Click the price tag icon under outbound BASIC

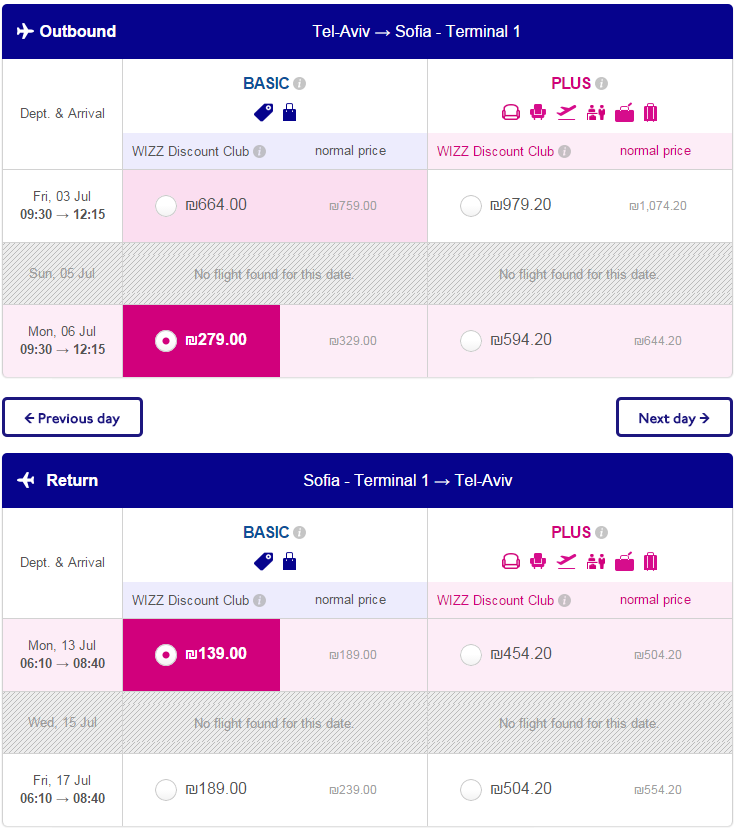[x=263, y=113]
